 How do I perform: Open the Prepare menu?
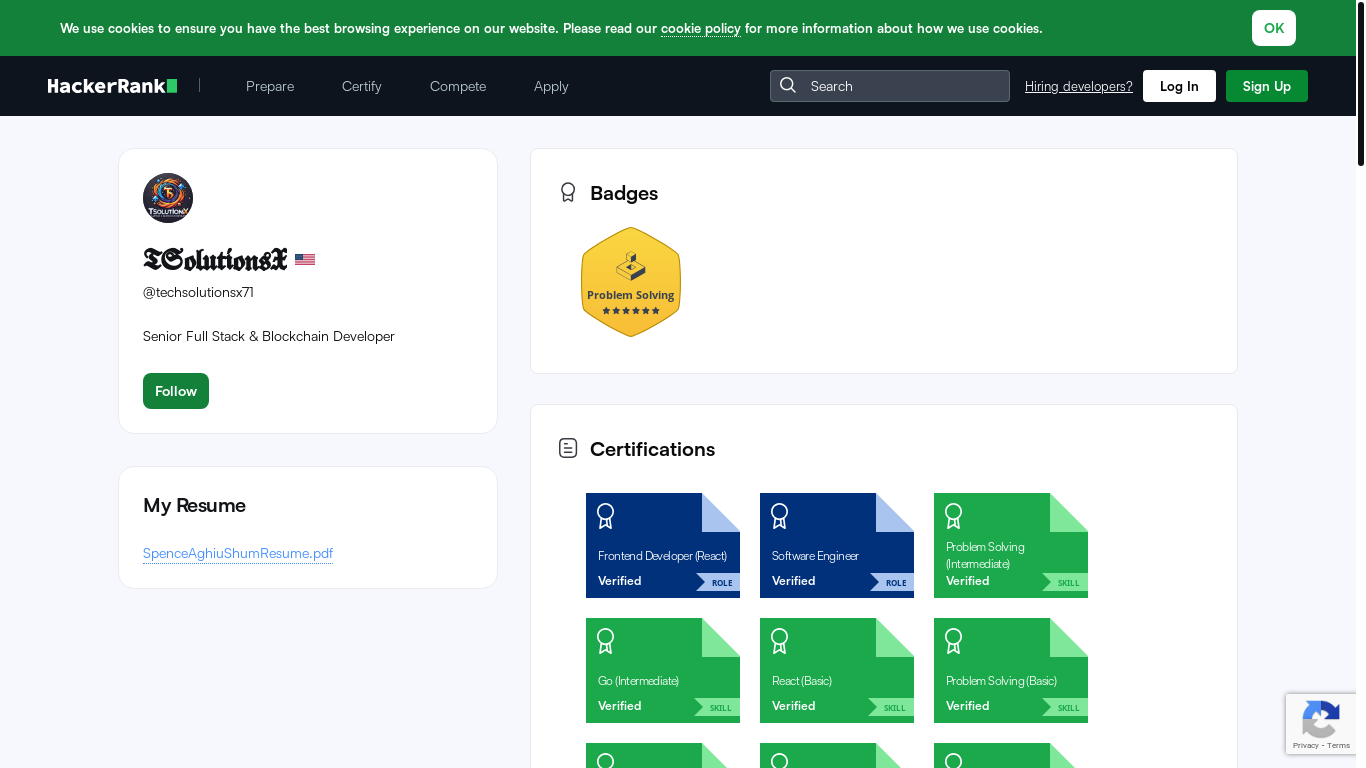click(270, 86)
